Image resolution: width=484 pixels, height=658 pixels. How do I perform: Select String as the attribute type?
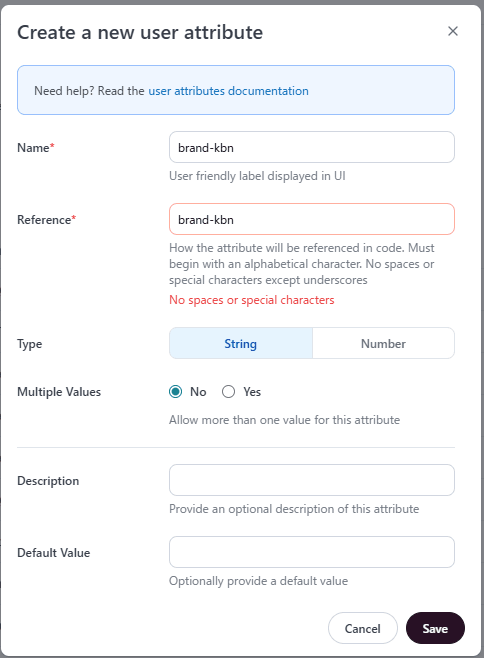tap(241, 343)
